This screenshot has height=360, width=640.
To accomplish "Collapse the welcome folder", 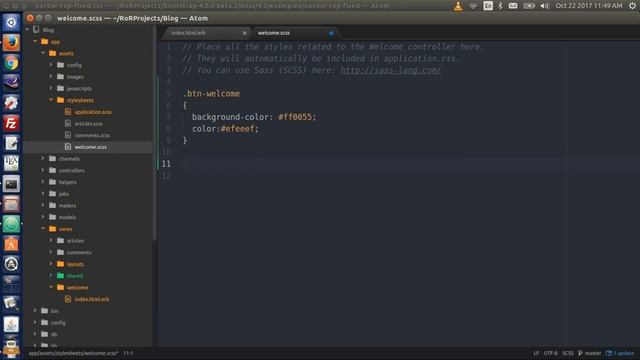I will (51, 287).
